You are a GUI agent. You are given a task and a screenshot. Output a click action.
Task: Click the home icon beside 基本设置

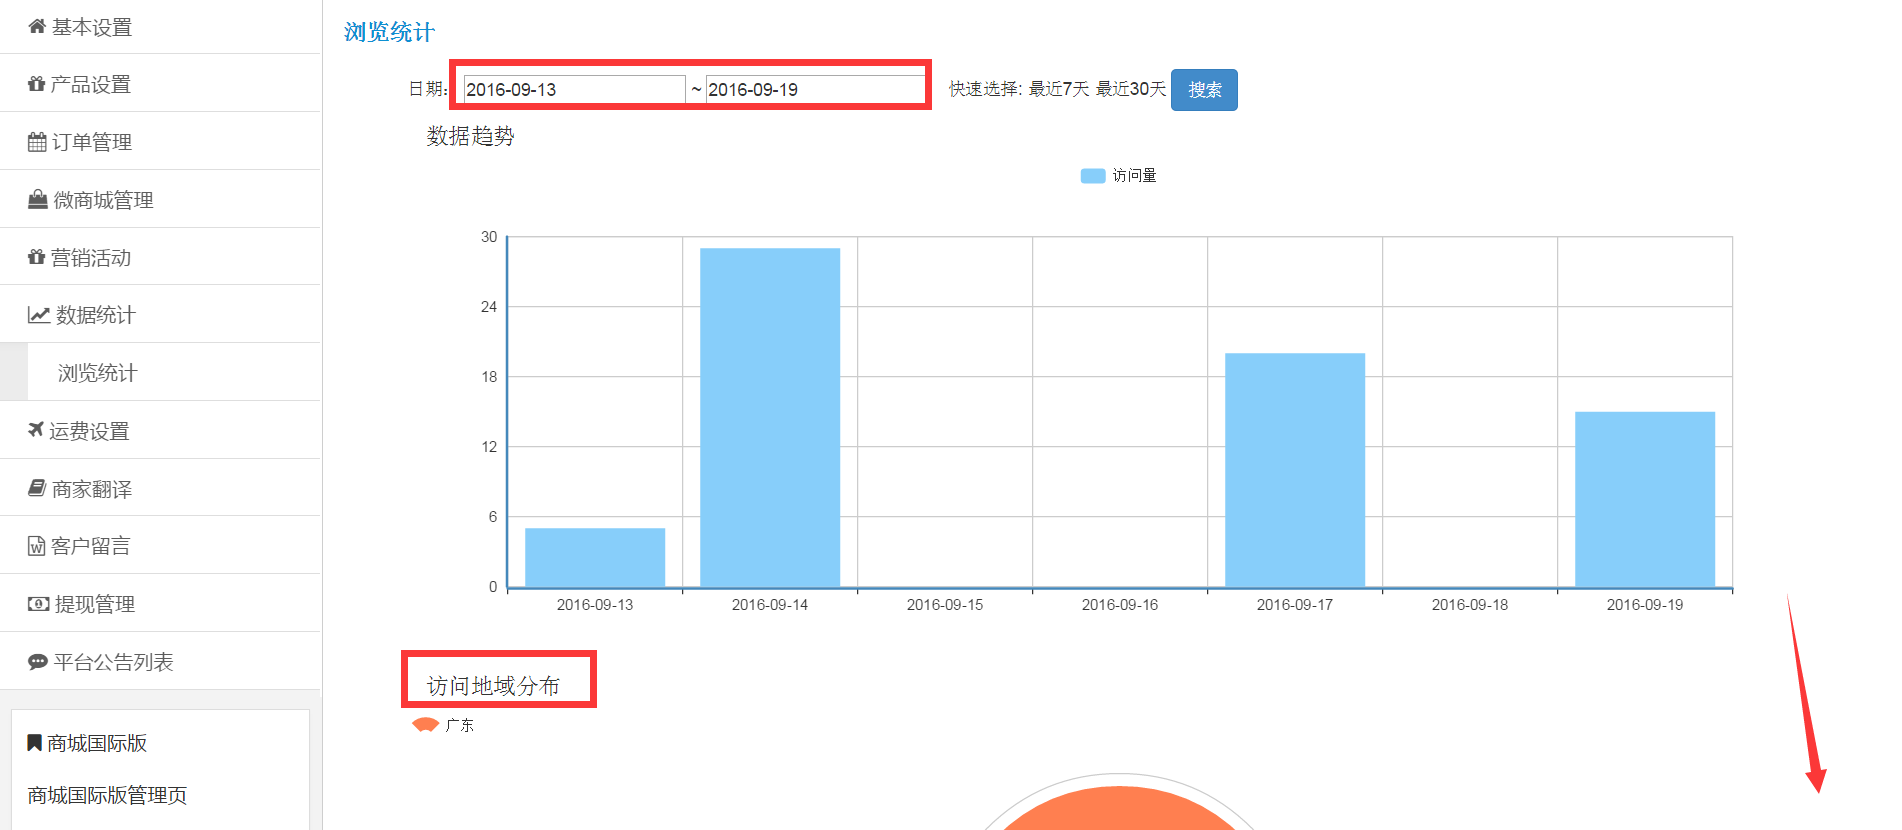37,27
